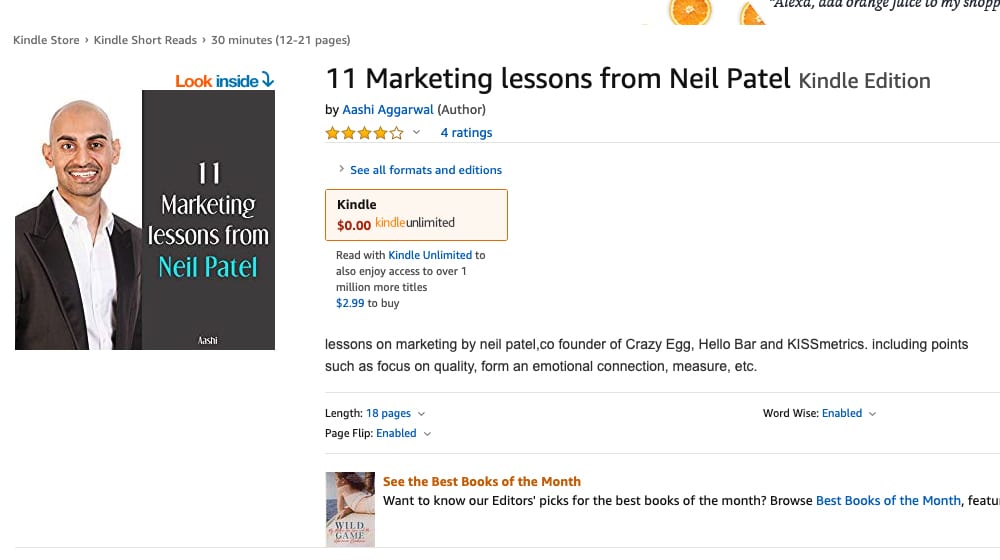Expand the 18 pages length chevron

click(x=421, y=414)
